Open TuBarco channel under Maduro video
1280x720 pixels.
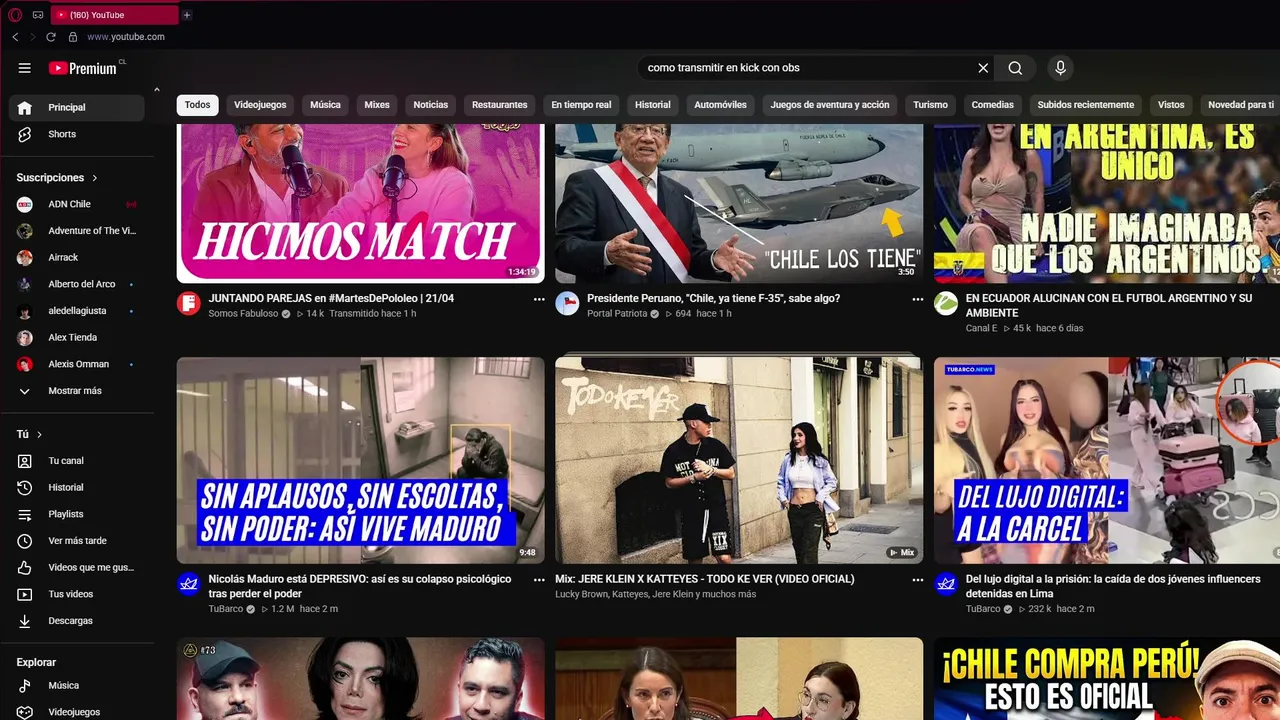pos(226,609)
